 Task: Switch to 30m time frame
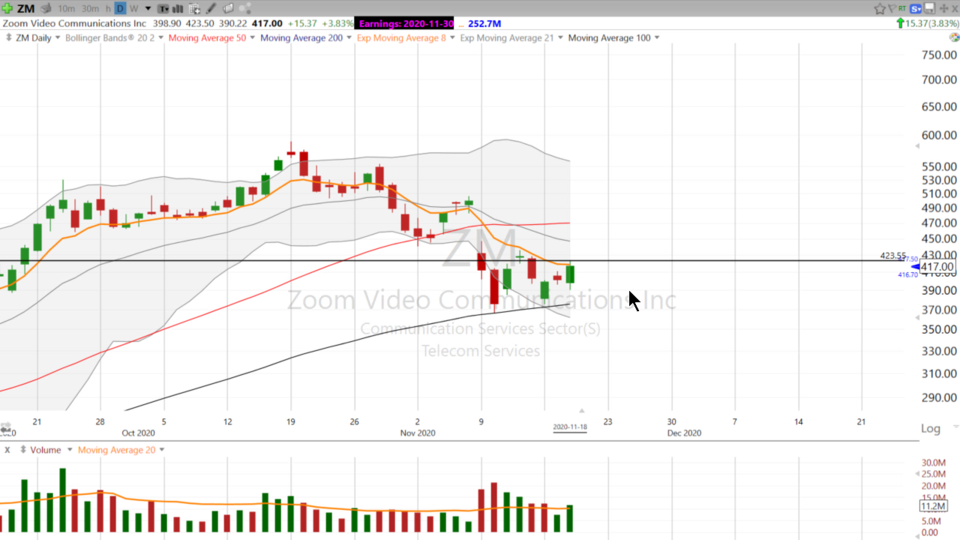point(90,9)
